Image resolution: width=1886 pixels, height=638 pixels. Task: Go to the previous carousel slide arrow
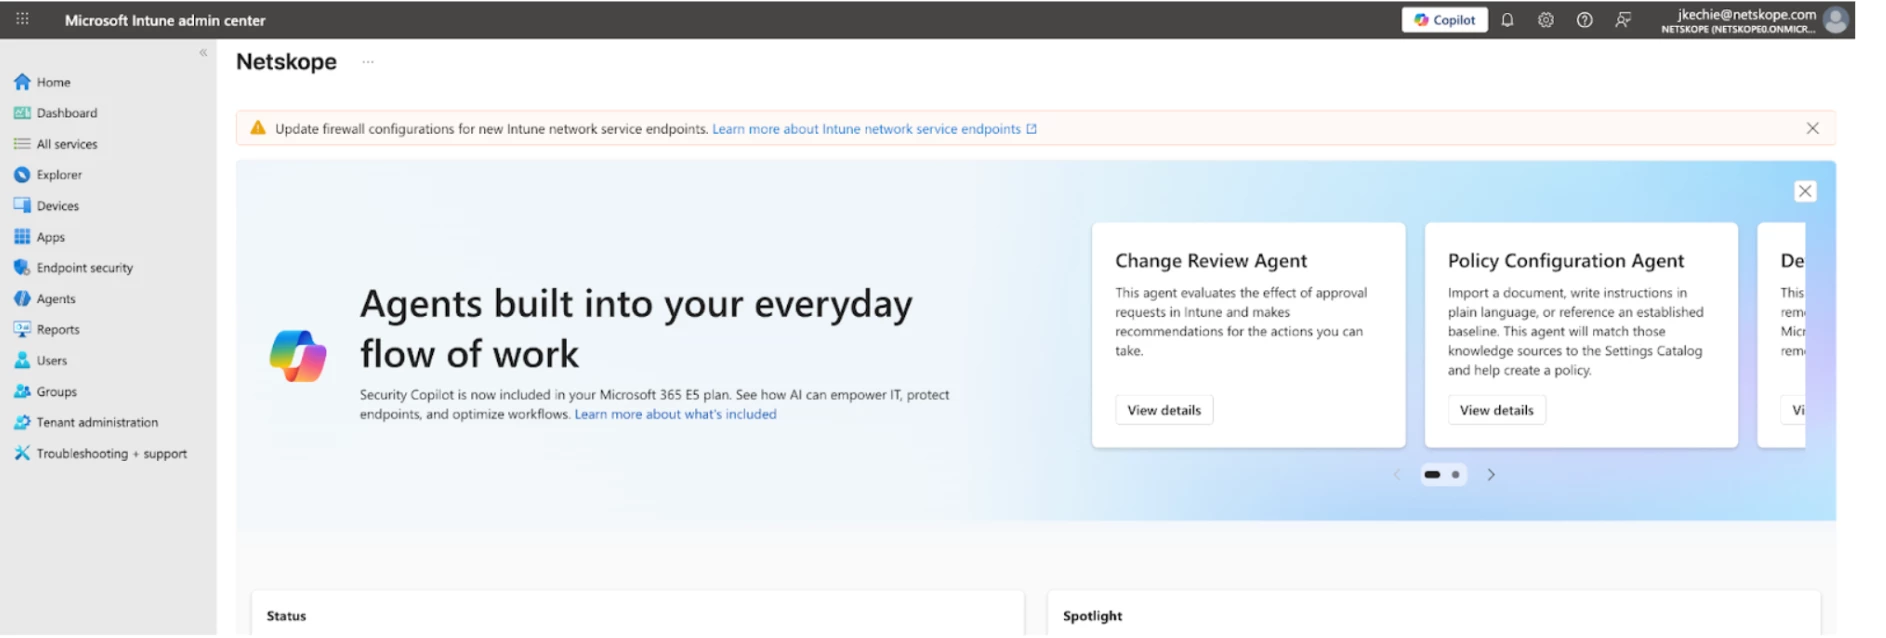(1397, 475)
